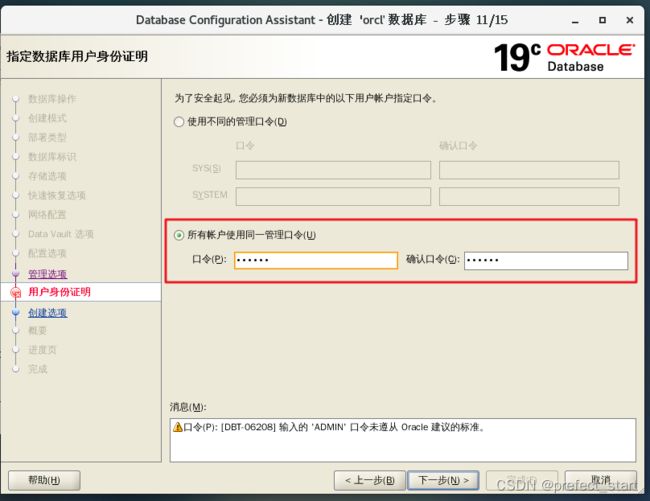This screenshot has width=650, height=501.
Task: Click the 创建选项 step bullet icon
Action: (x=16, y=312)
